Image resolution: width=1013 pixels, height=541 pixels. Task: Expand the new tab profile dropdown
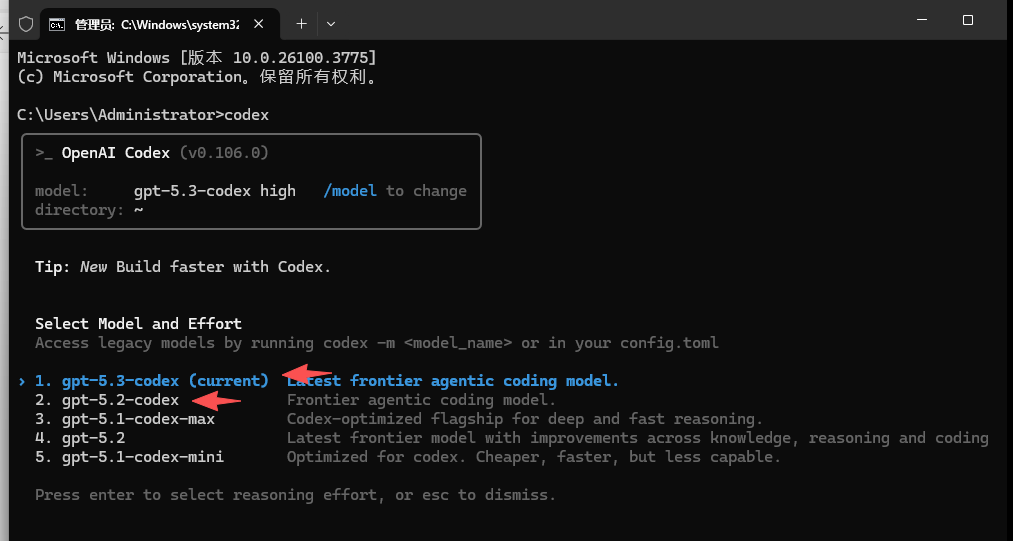331,23
